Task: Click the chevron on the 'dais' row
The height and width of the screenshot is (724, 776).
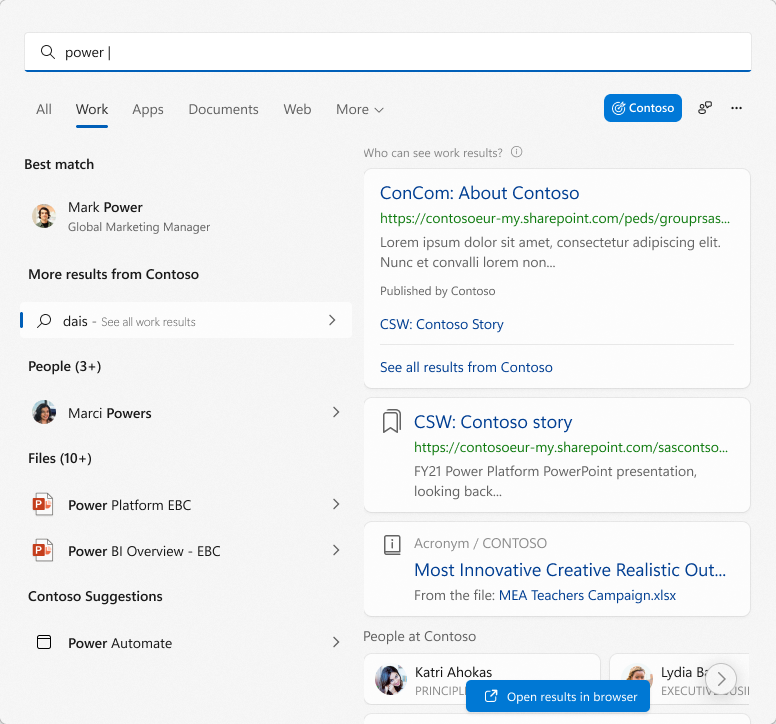Action: [x=332, y=320]
